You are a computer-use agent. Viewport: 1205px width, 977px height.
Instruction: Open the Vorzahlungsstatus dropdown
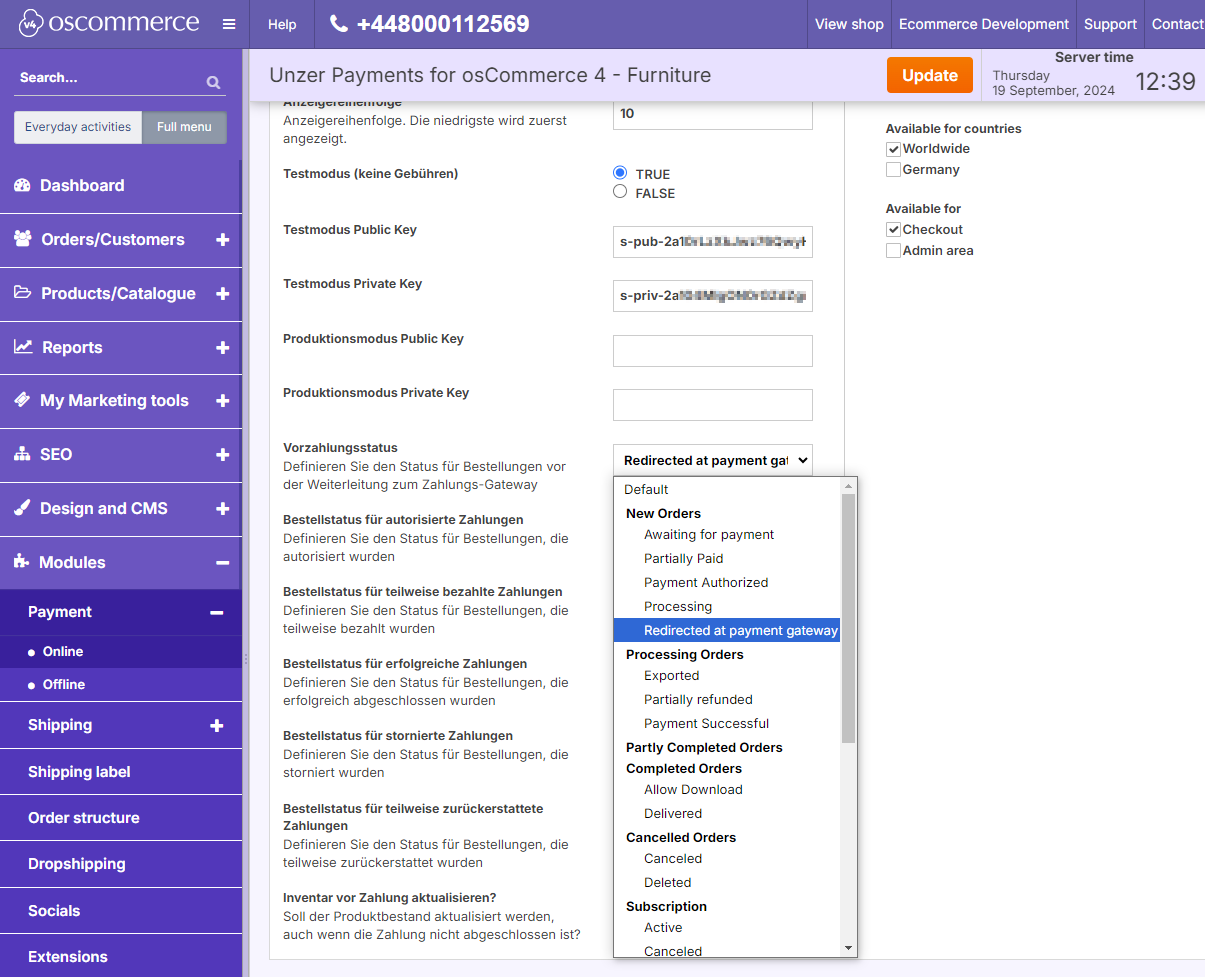click(713, 460)
